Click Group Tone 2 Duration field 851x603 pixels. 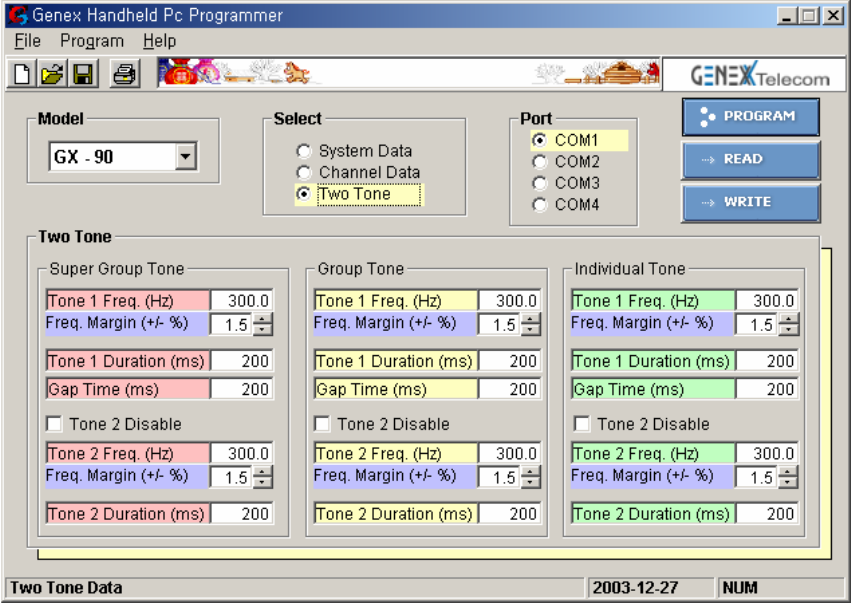510,513
